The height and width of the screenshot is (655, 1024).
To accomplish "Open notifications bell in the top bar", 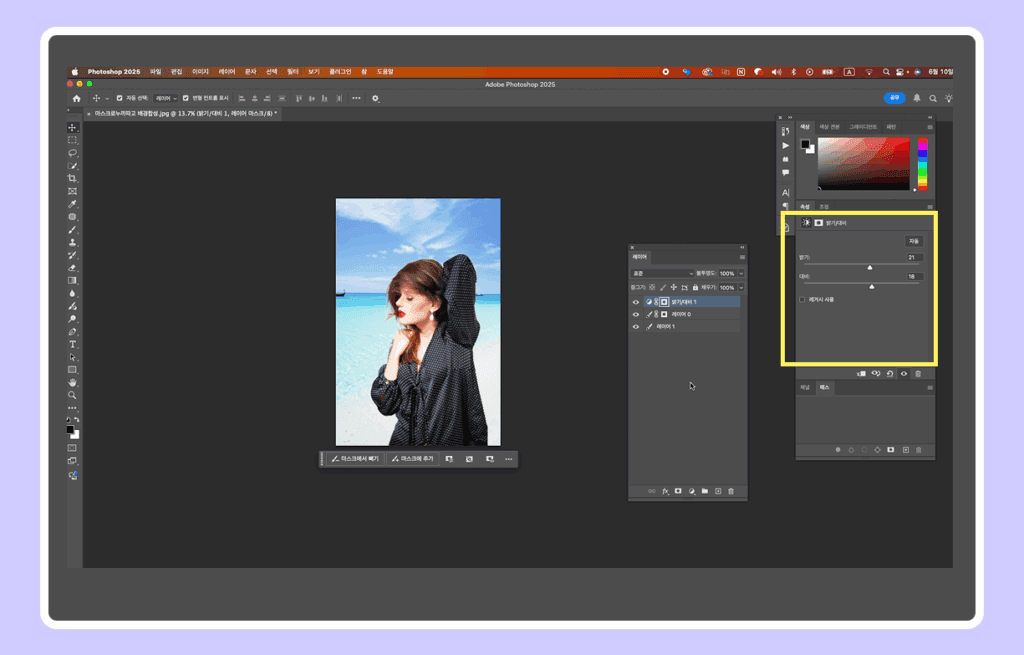I will pyautogui.click(x=917, y=98).
